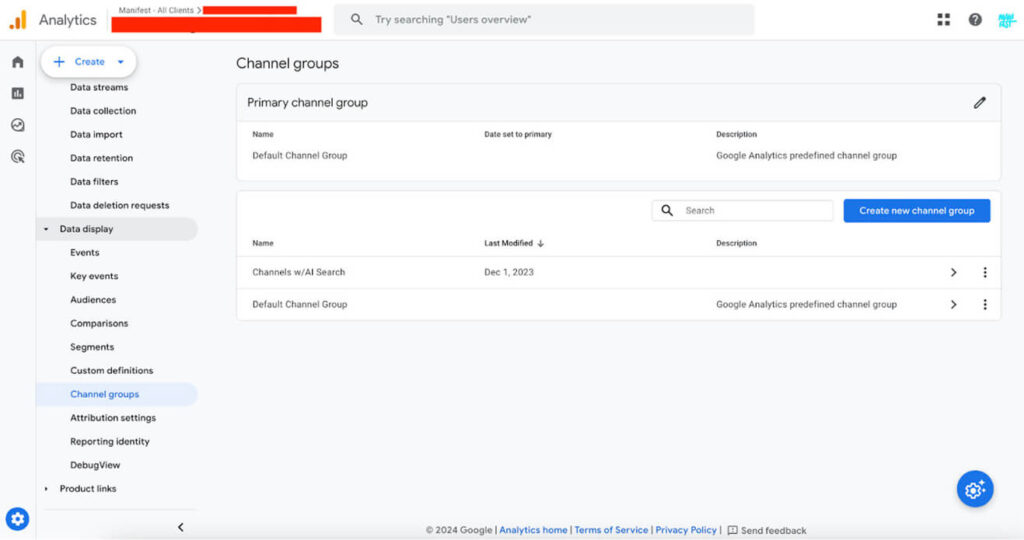The height and width of the screenshot is (540, 1024).
Task: Click Default Channel Group in primary group card
Action: [x=300, y=155]
